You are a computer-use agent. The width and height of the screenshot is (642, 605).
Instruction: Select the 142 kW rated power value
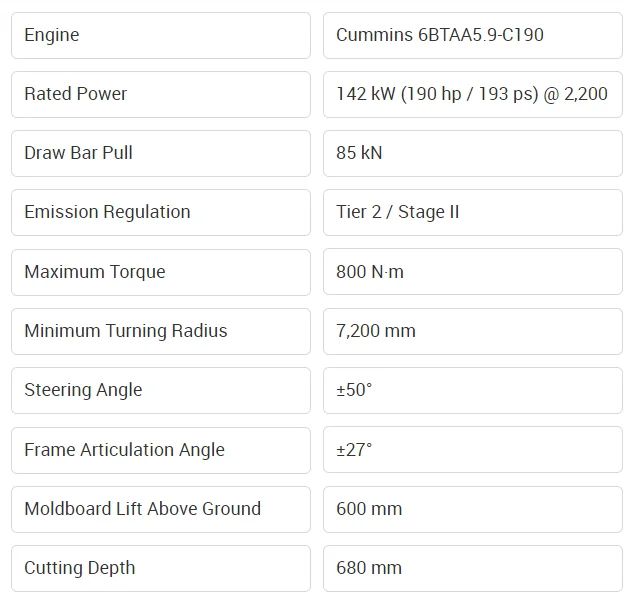pyautogui.click(x=472, y=94)
